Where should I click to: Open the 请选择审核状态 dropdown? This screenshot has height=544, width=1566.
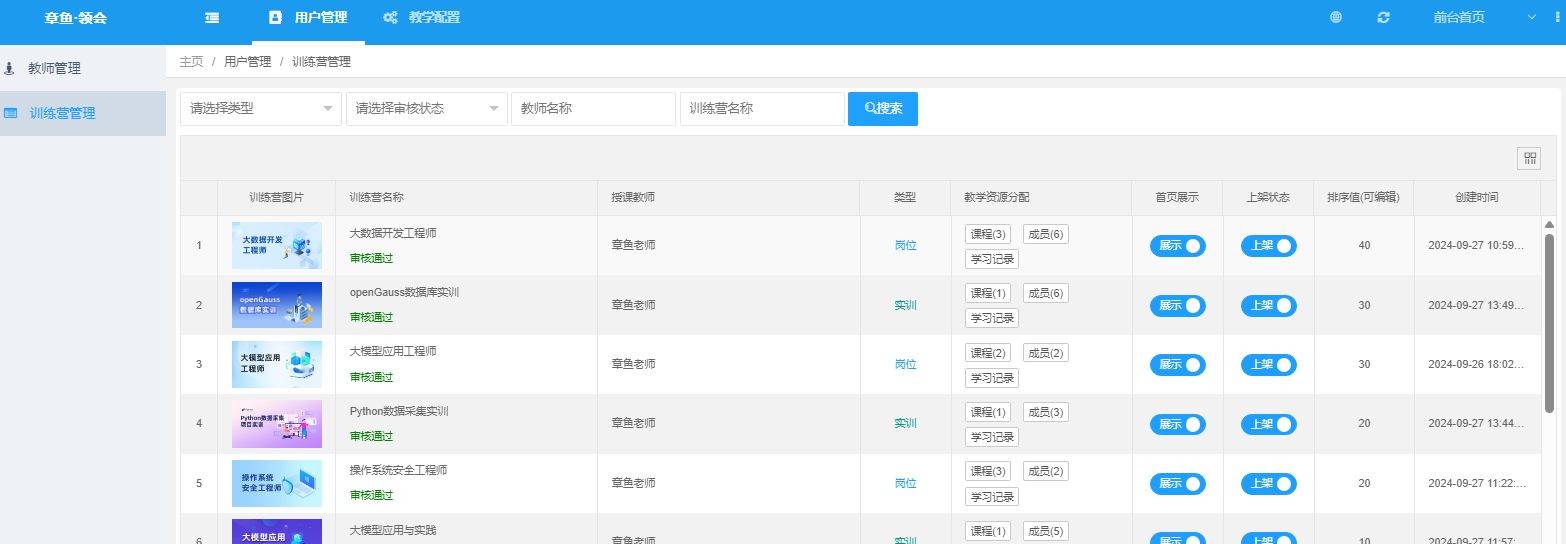[x=427, y=109]
